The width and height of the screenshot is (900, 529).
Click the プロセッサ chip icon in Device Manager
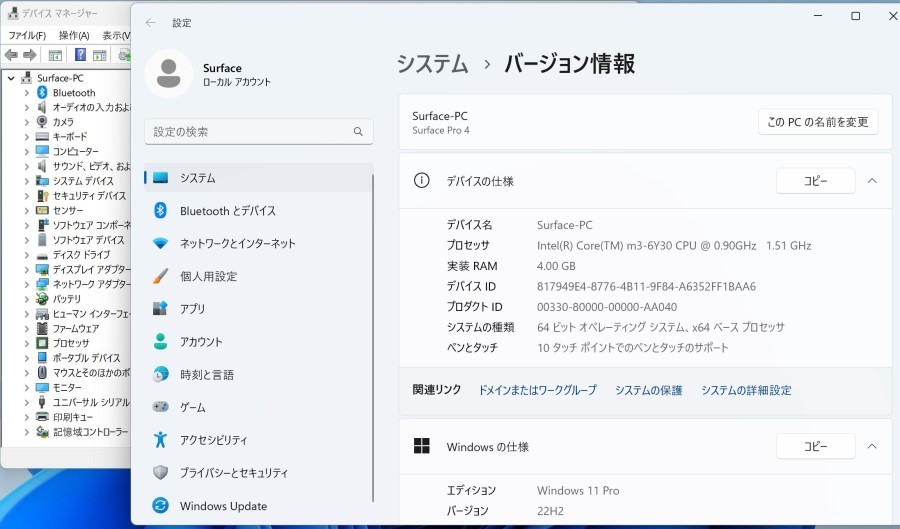click(x=42, y=343)
